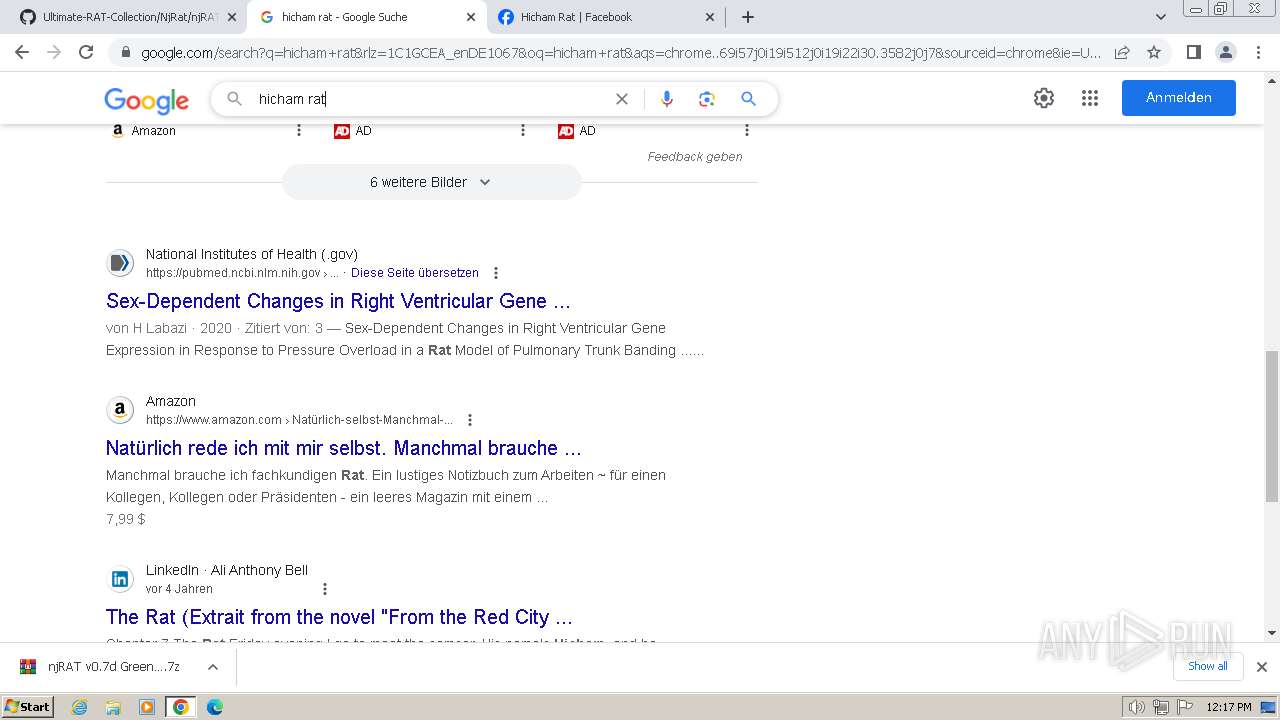The height and width of the screenshot is (720, 1280).
Task: Click the Amazon result favicon
Action: click(120, 410)
